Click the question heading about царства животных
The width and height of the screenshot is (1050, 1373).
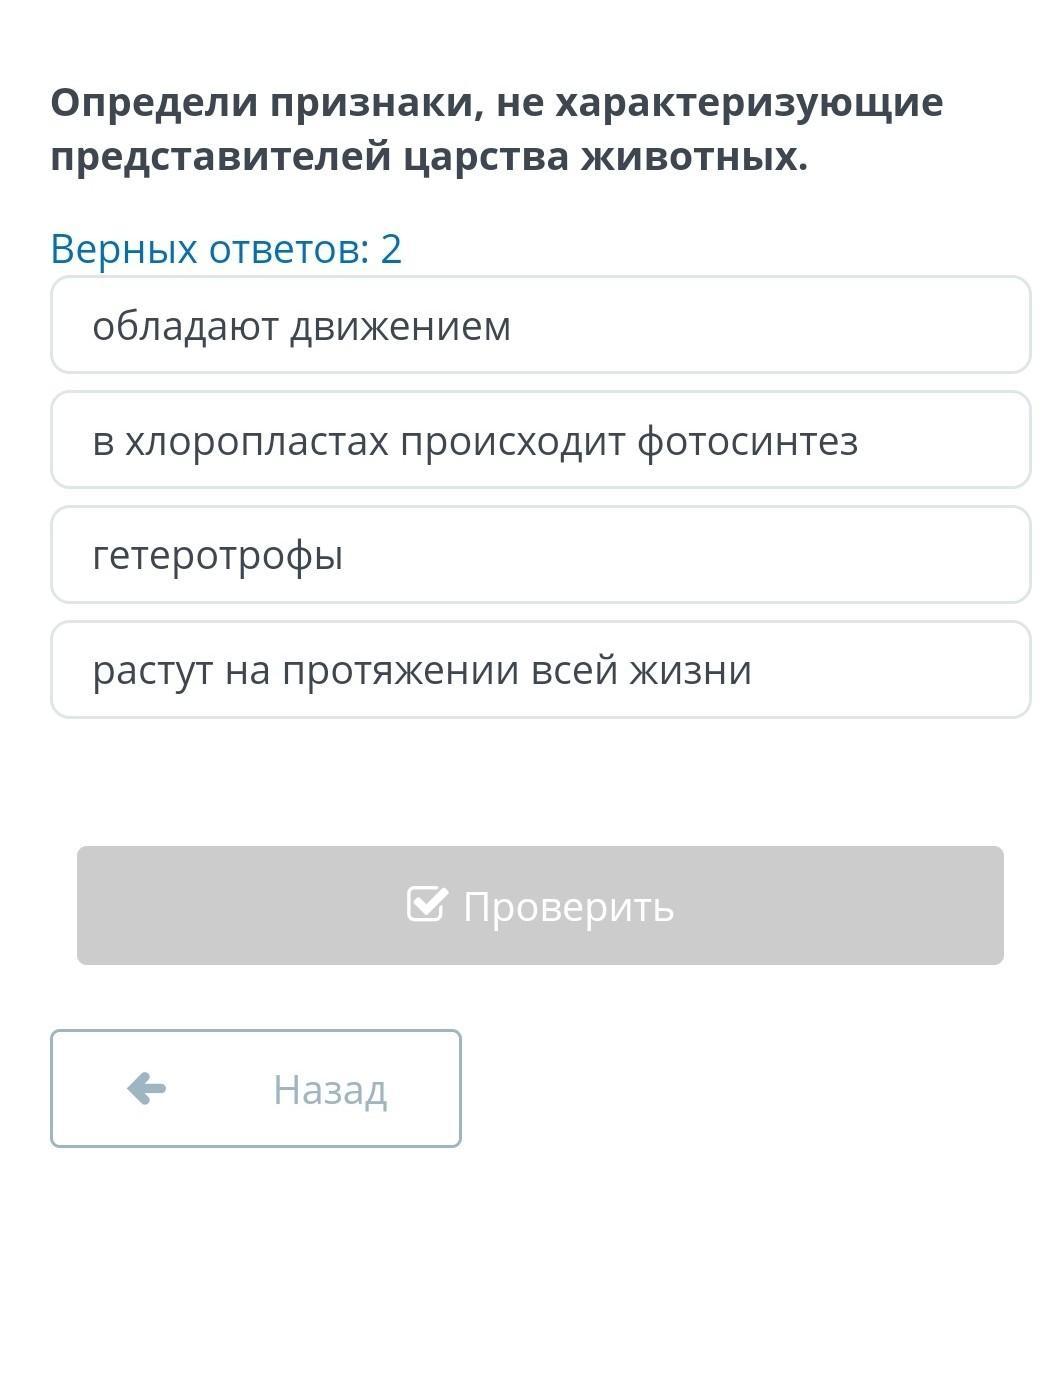click(x=497, y=129)
